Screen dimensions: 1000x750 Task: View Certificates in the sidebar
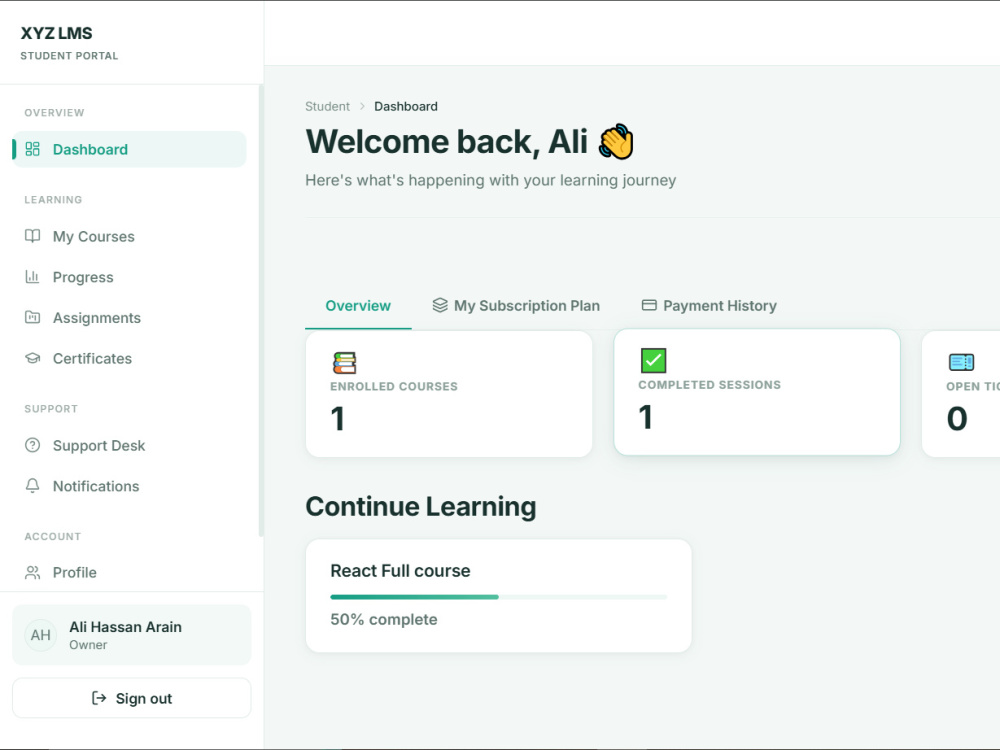(x=129, y=358)
